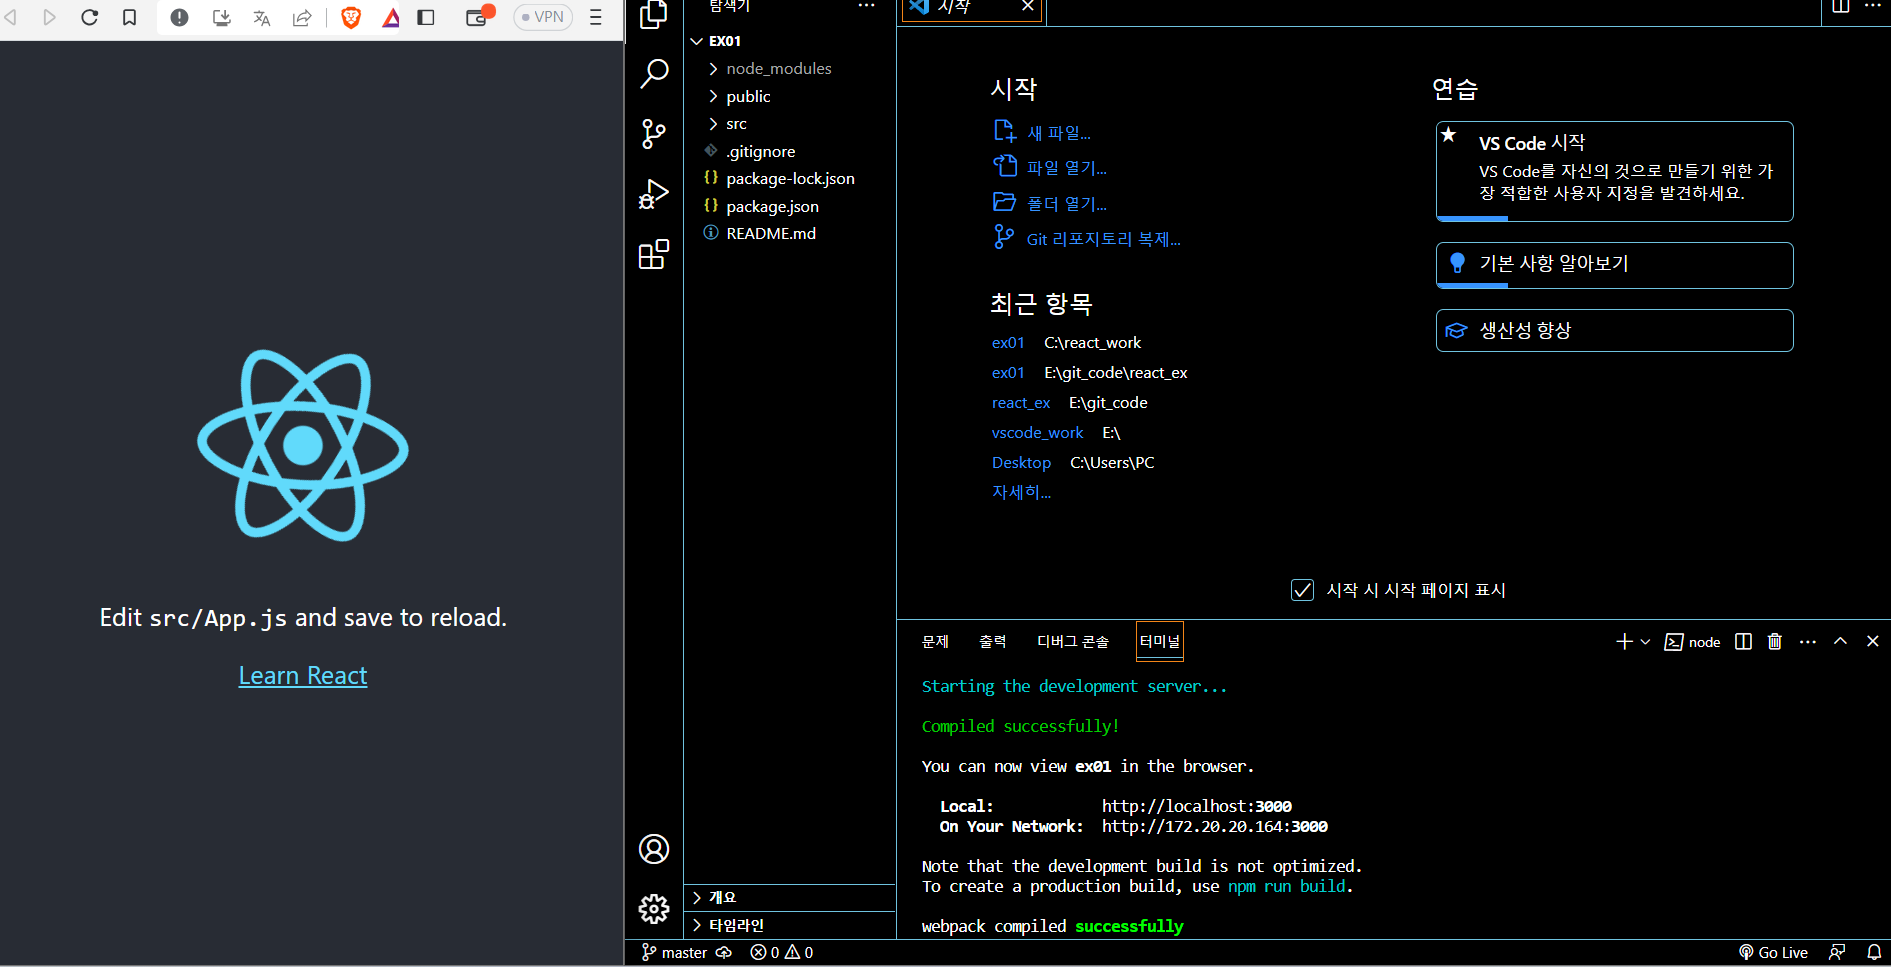
Task: Open the new terminal launch profile dropdown arrow
Action: pos(1645,641)
